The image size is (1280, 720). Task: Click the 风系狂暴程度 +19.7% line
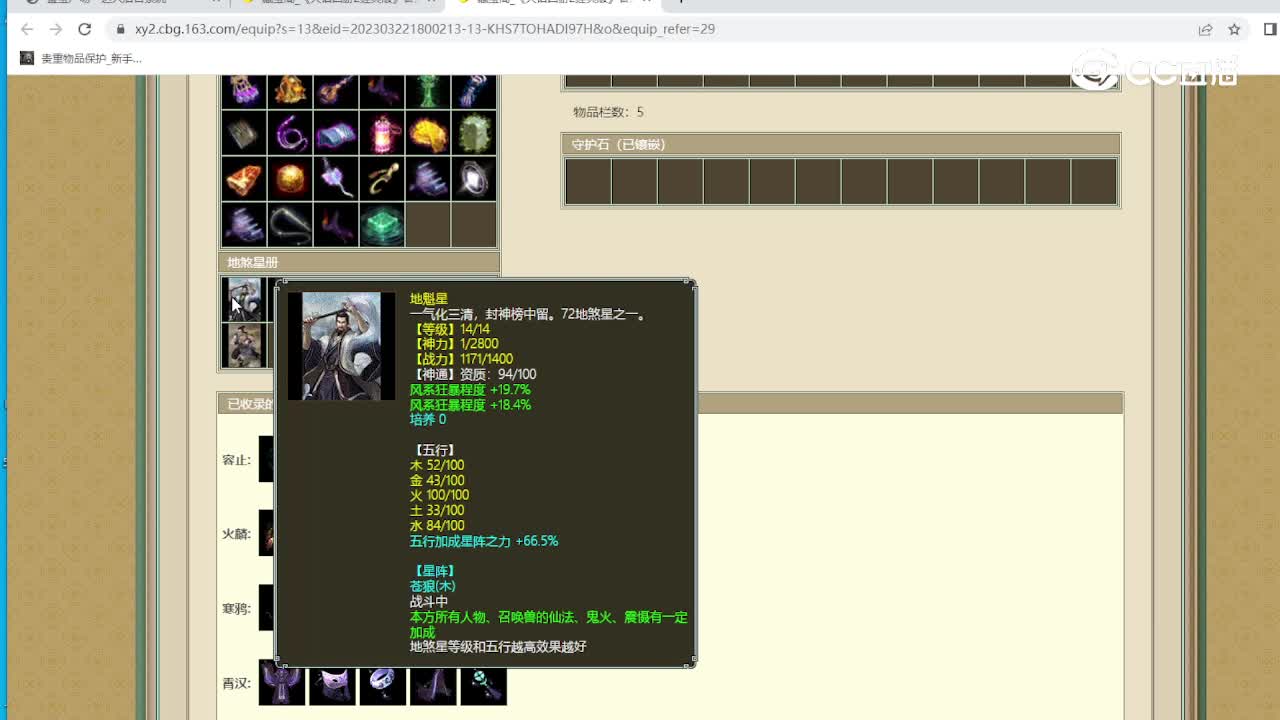(x=470, y=389)
